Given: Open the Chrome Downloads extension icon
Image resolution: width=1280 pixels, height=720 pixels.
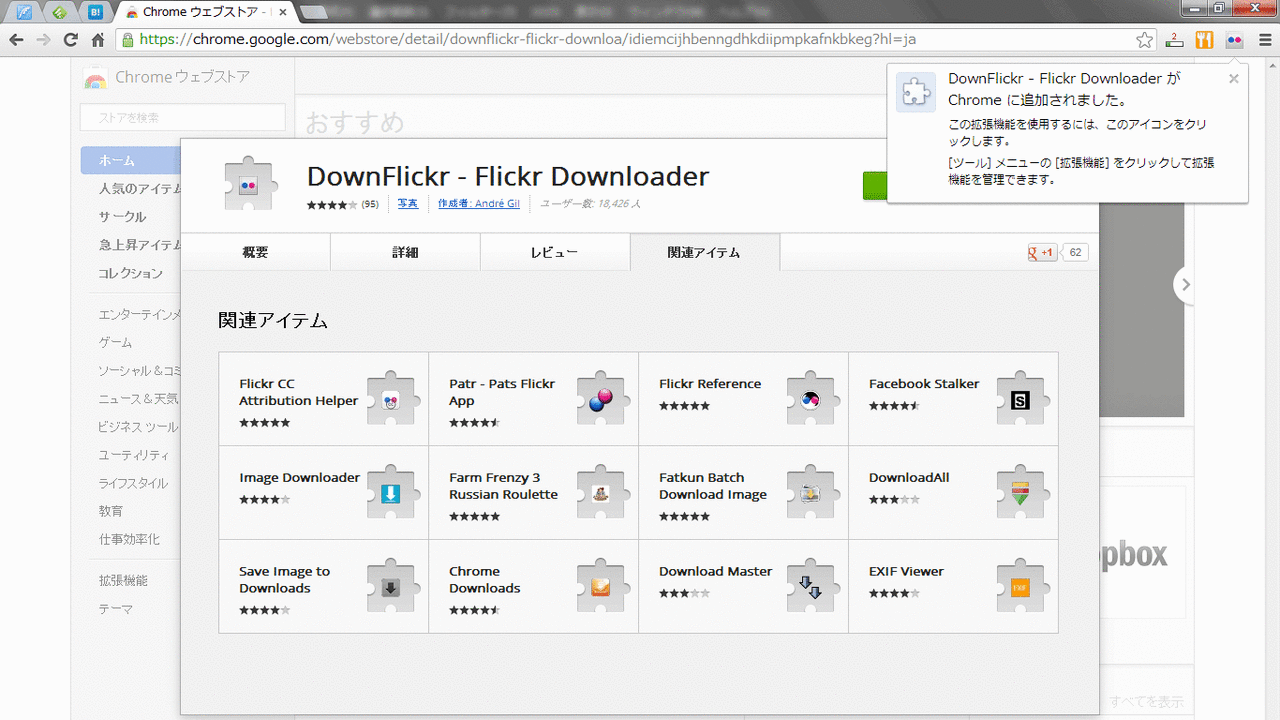Looking at the screenshot, I should pos(601,586).
